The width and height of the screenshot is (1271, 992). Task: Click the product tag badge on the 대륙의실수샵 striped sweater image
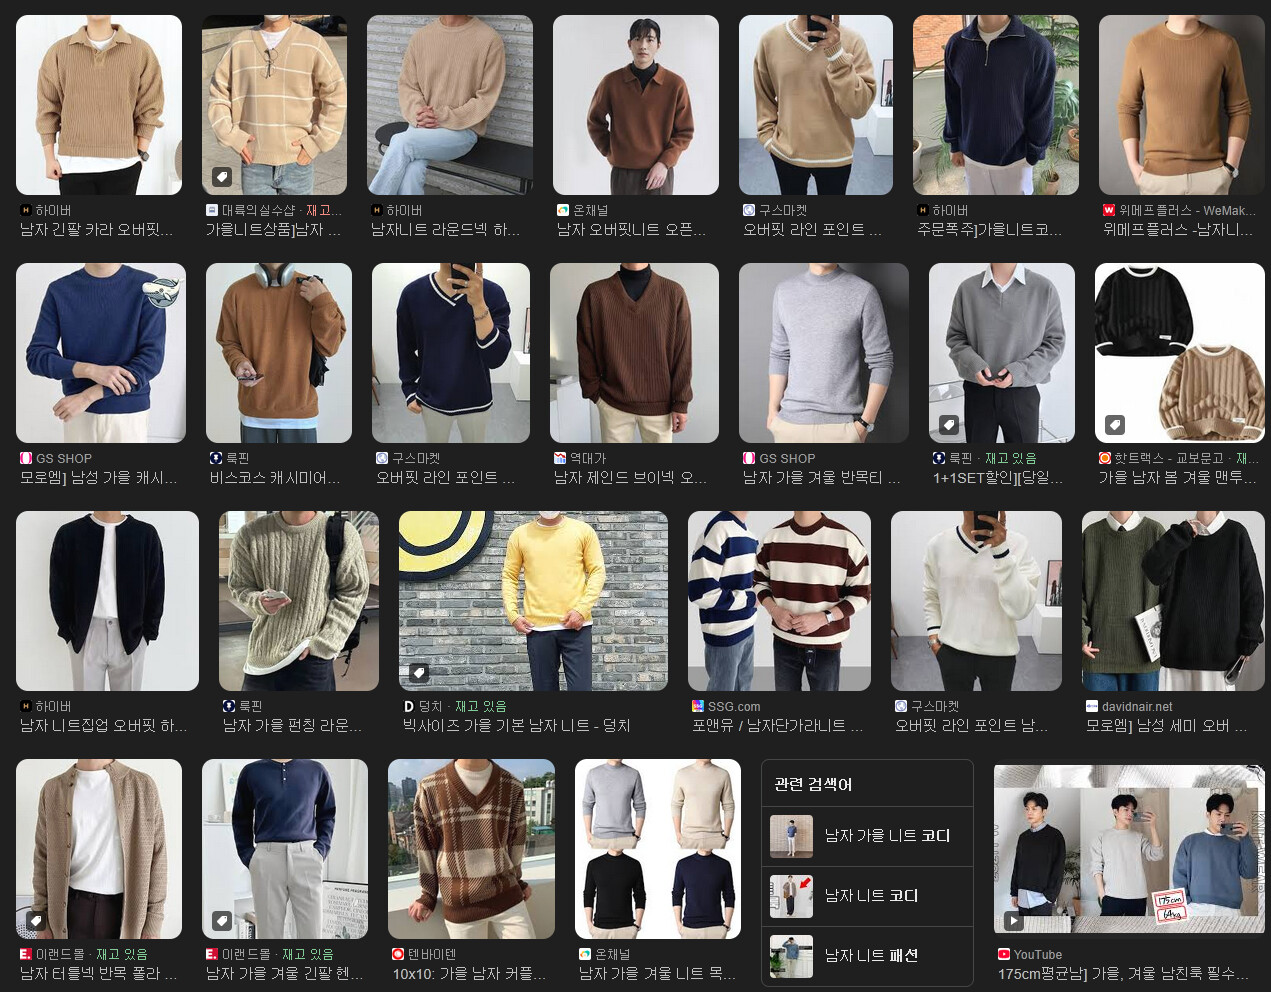[222, 177]
